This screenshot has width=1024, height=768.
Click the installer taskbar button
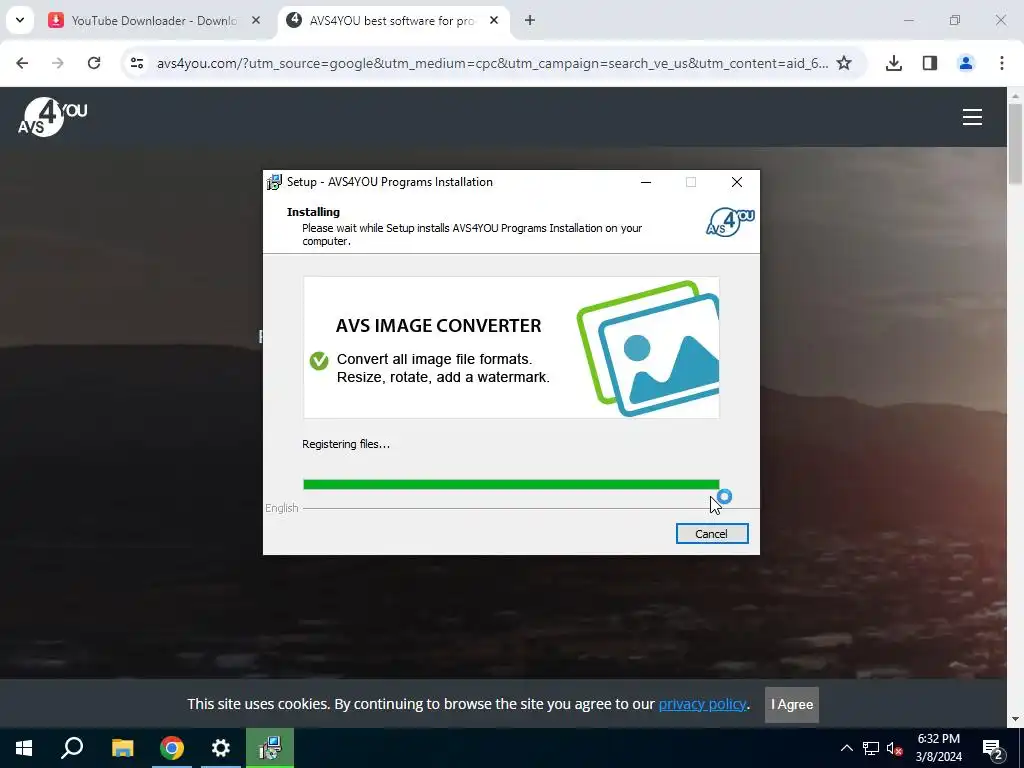click(x=270, y=748)
